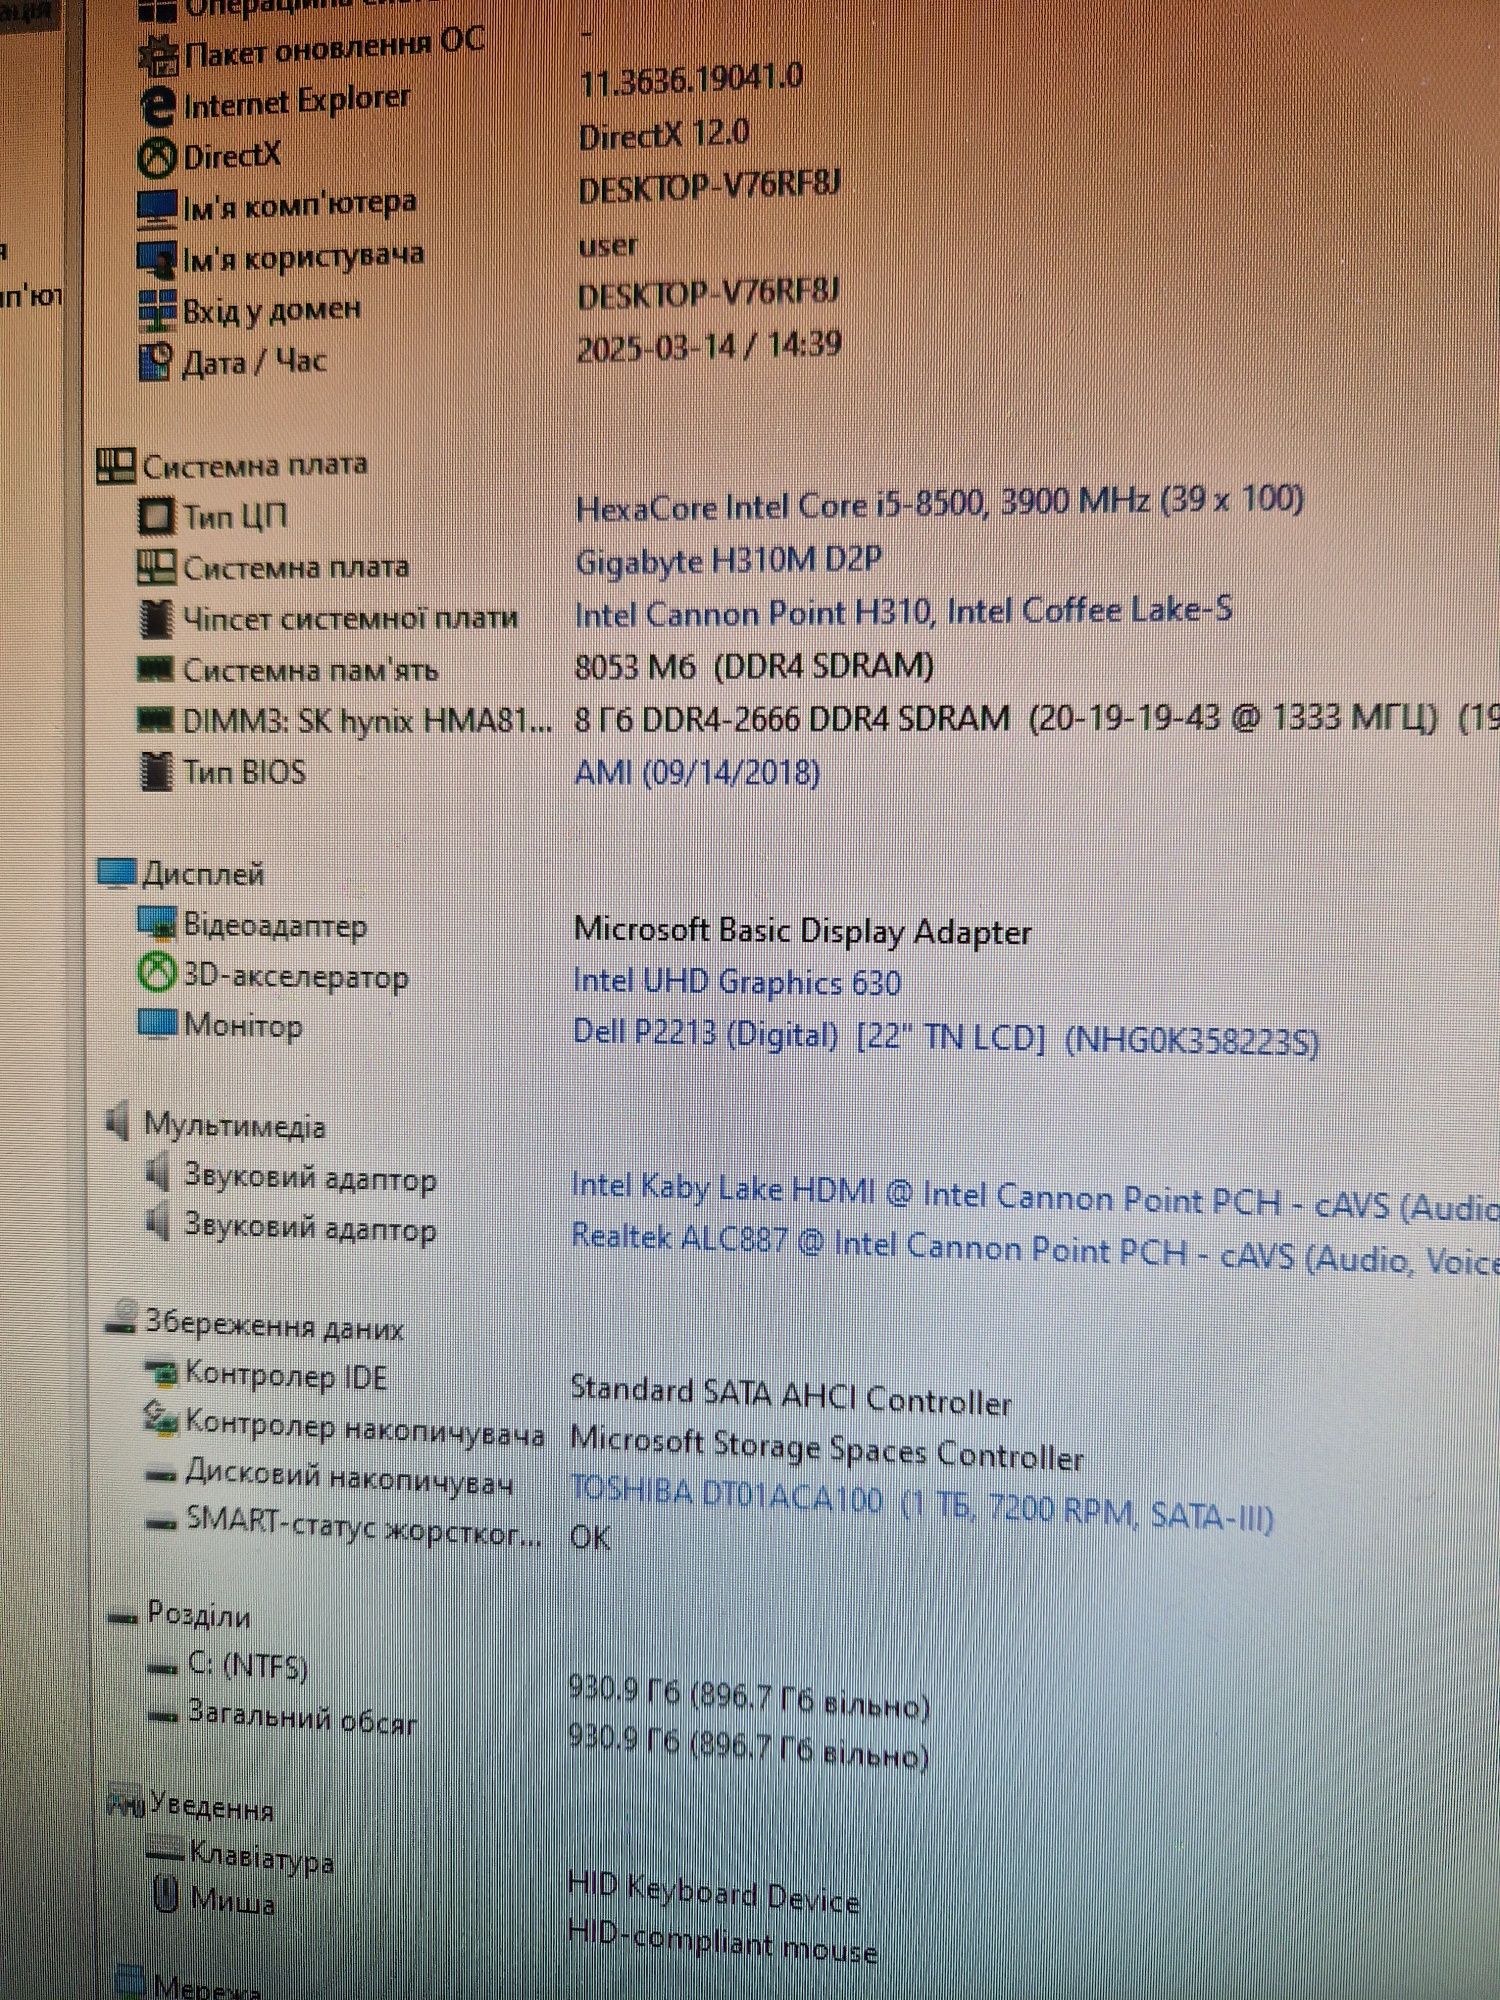Image resolution: width=1500 pixels, height=2000 pixels.
Task: Click the 3D-акселератор Xbox icon
Action: [156, 974]
